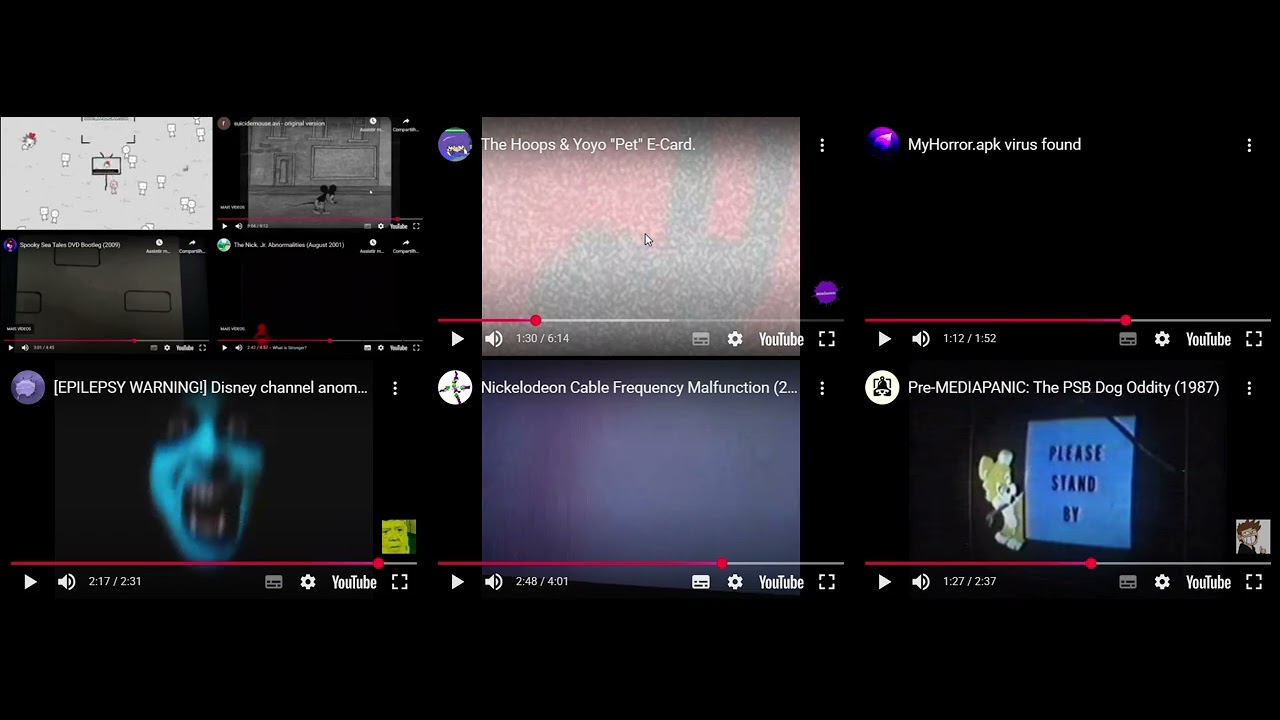The image size is (1280, 720).
Task: Click the yellow-green face watermark thumbnail
Action: point(399,537)
